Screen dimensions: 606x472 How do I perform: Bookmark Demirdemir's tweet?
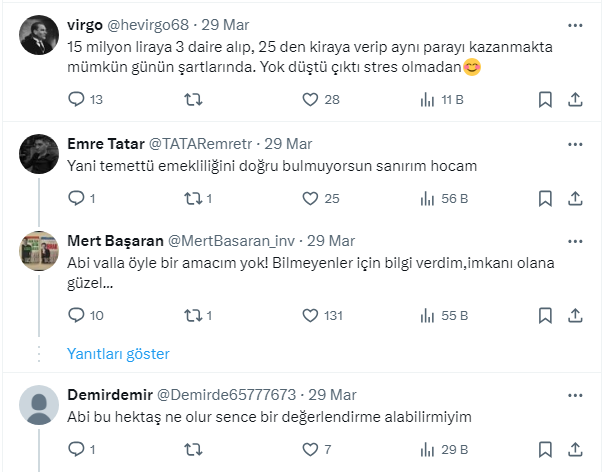pyautogui.click(x=545, y=449)
